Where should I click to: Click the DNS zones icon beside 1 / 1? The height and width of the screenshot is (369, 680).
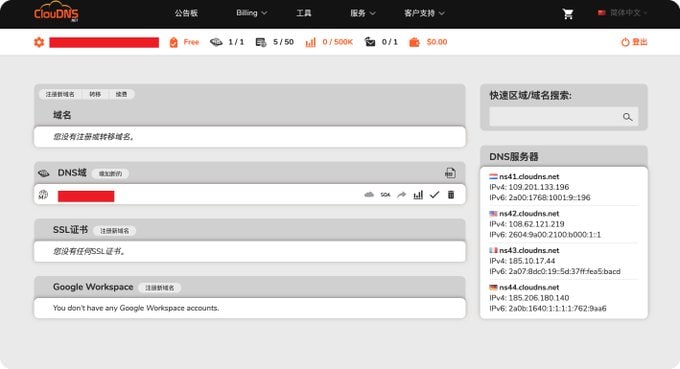click(216, 42)
